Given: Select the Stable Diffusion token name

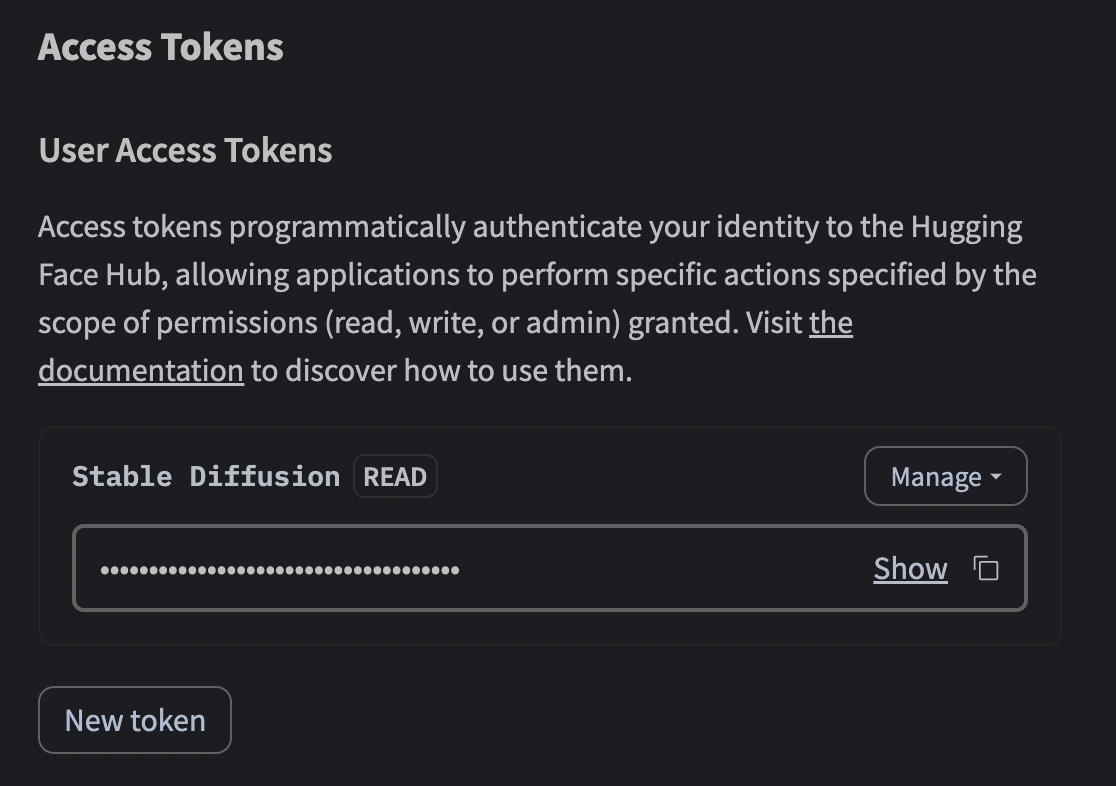Looking at the screenshot, I should (x=206, y=477).
